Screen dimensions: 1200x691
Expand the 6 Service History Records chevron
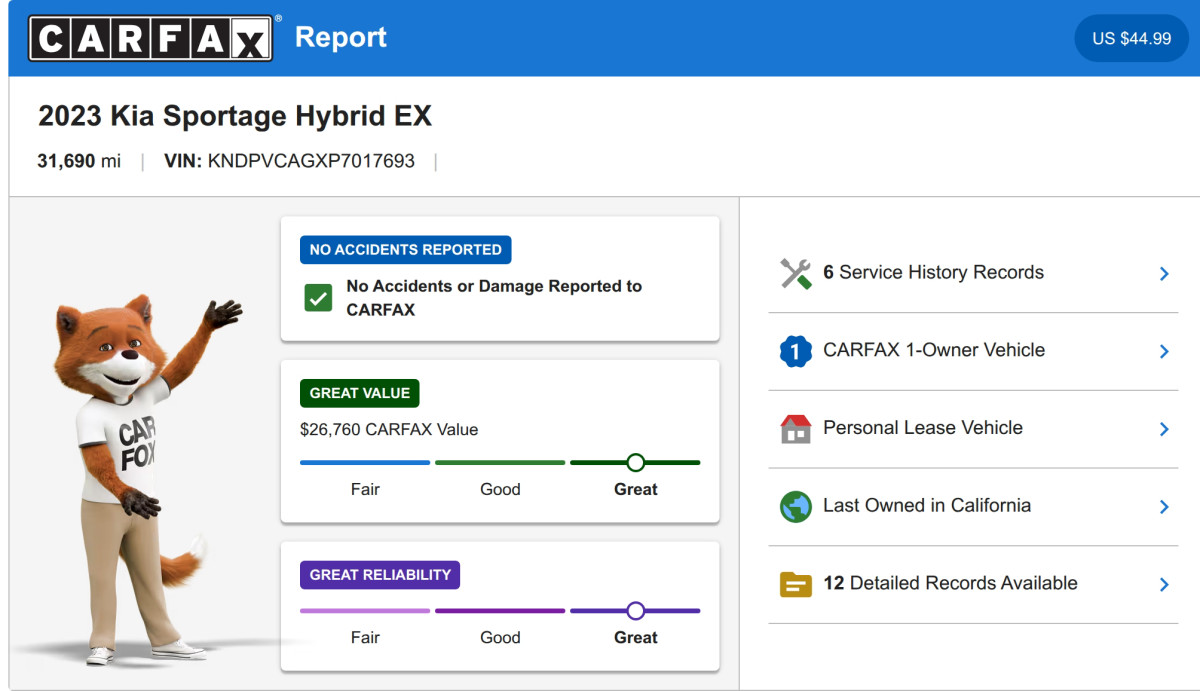[x=1164, y=274]
